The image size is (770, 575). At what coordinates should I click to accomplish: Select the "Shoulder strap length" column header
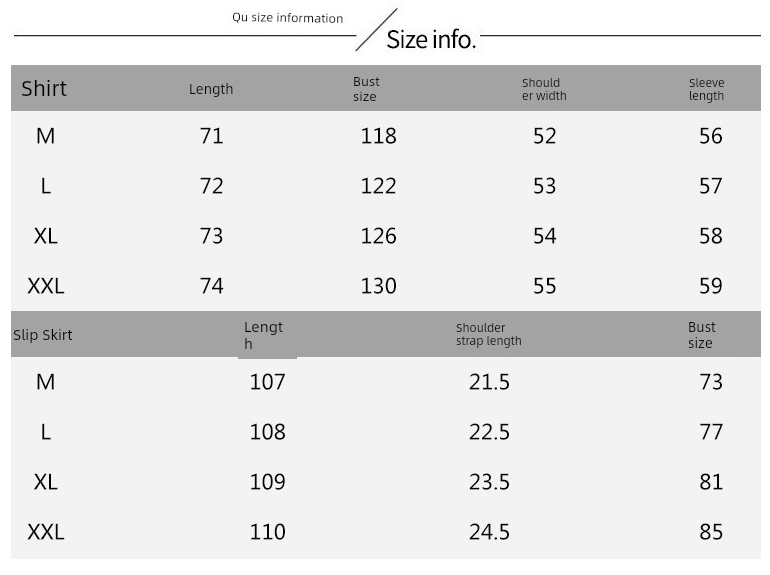click(x=489, y=334)
